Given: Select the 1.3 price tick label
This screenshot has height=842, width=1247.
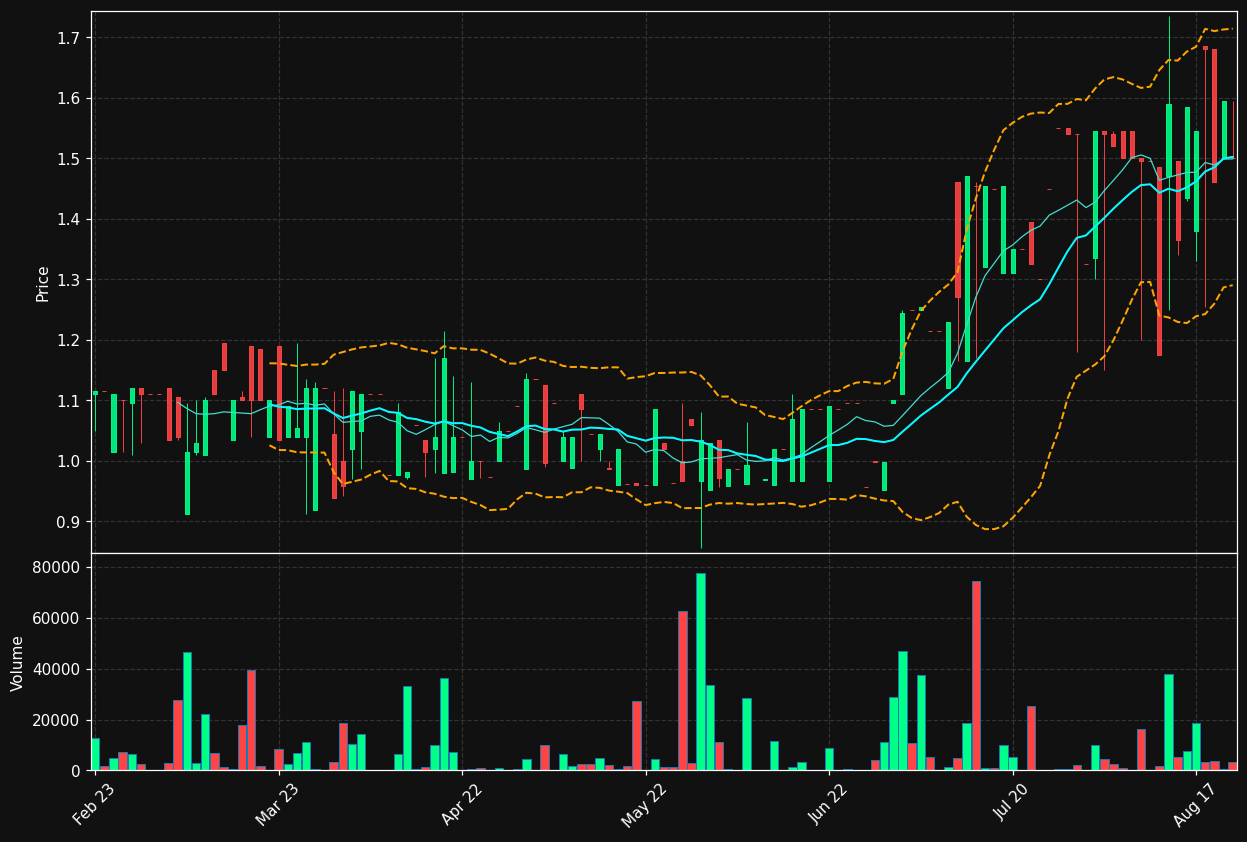Looking at the screenshot, I should point(70,280).
